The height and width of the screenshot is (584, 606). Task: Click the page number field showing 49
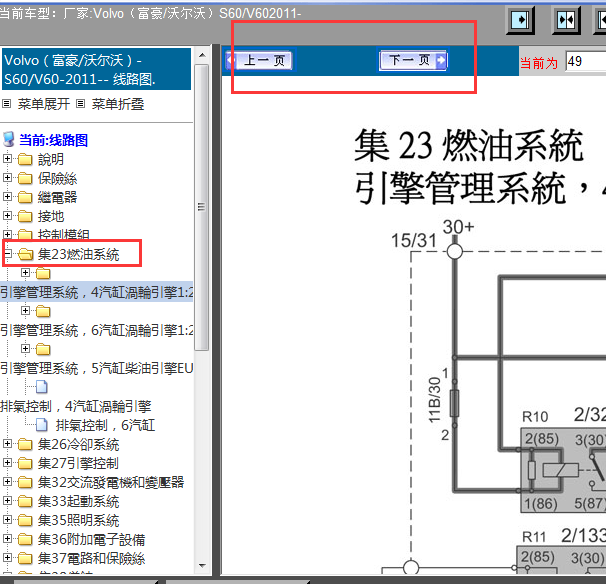[586, 61]
